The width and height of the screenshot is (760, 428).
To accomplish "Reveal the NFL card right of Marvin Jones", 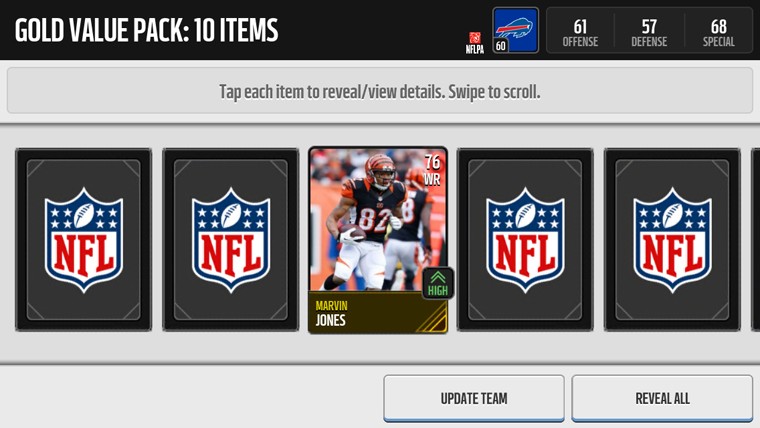I will point(525,240).
